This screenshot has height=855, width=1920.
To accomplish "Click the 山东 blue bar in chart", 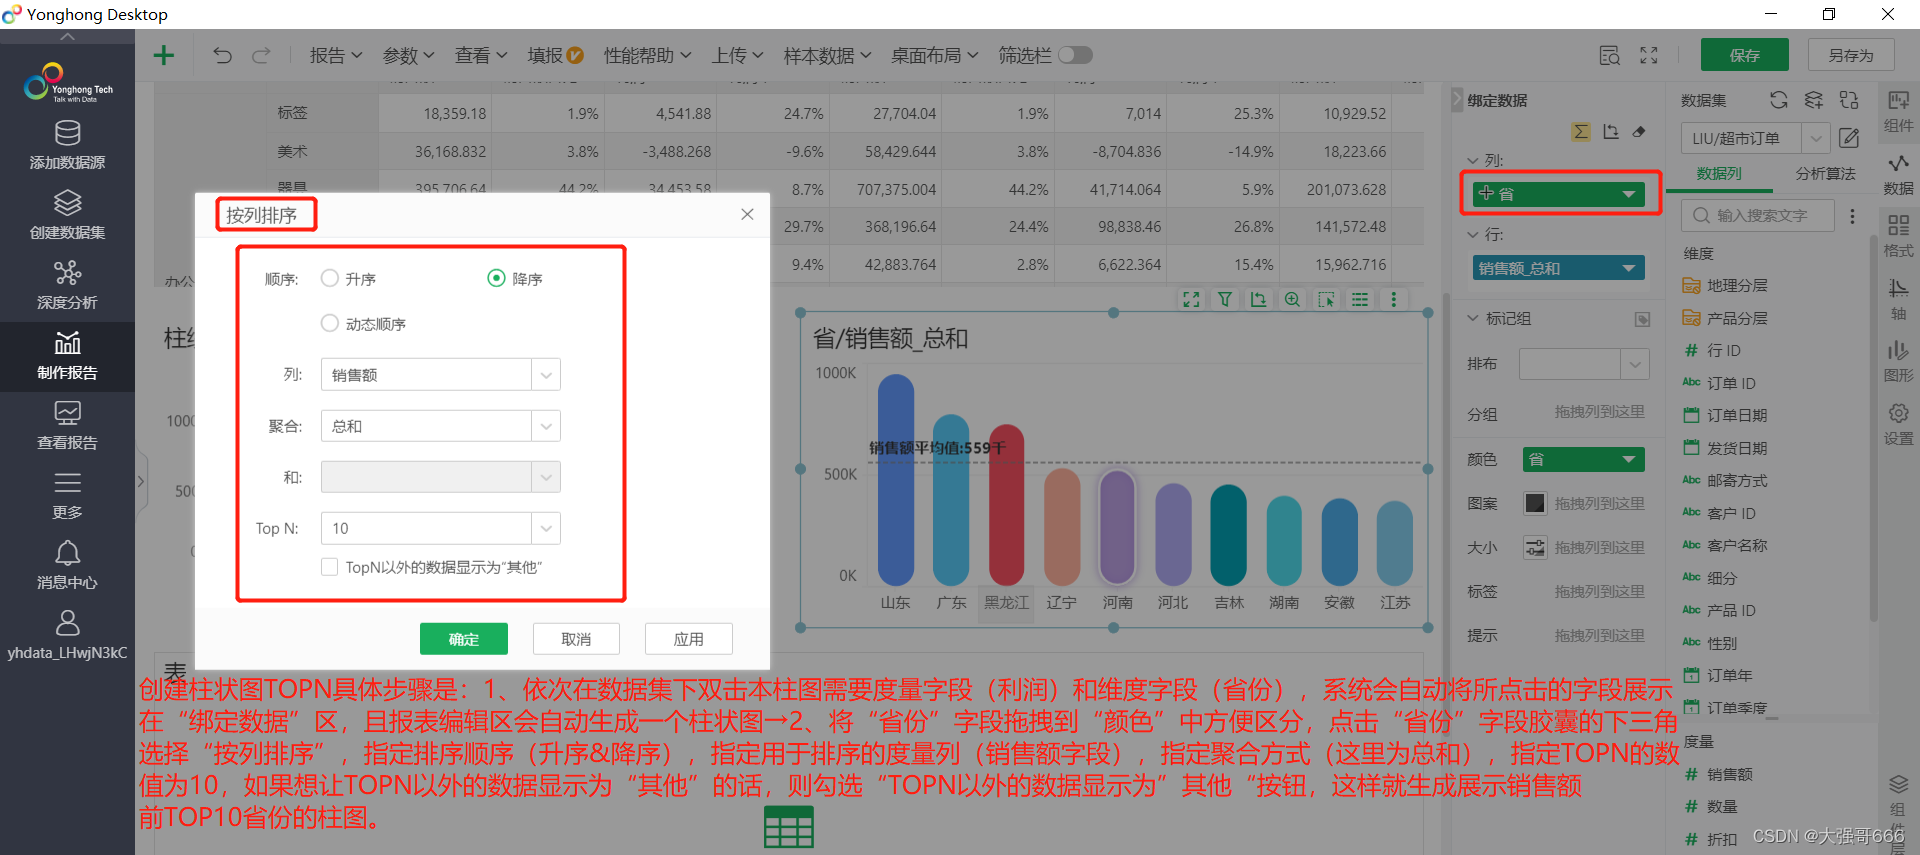I will coord(895,480).
